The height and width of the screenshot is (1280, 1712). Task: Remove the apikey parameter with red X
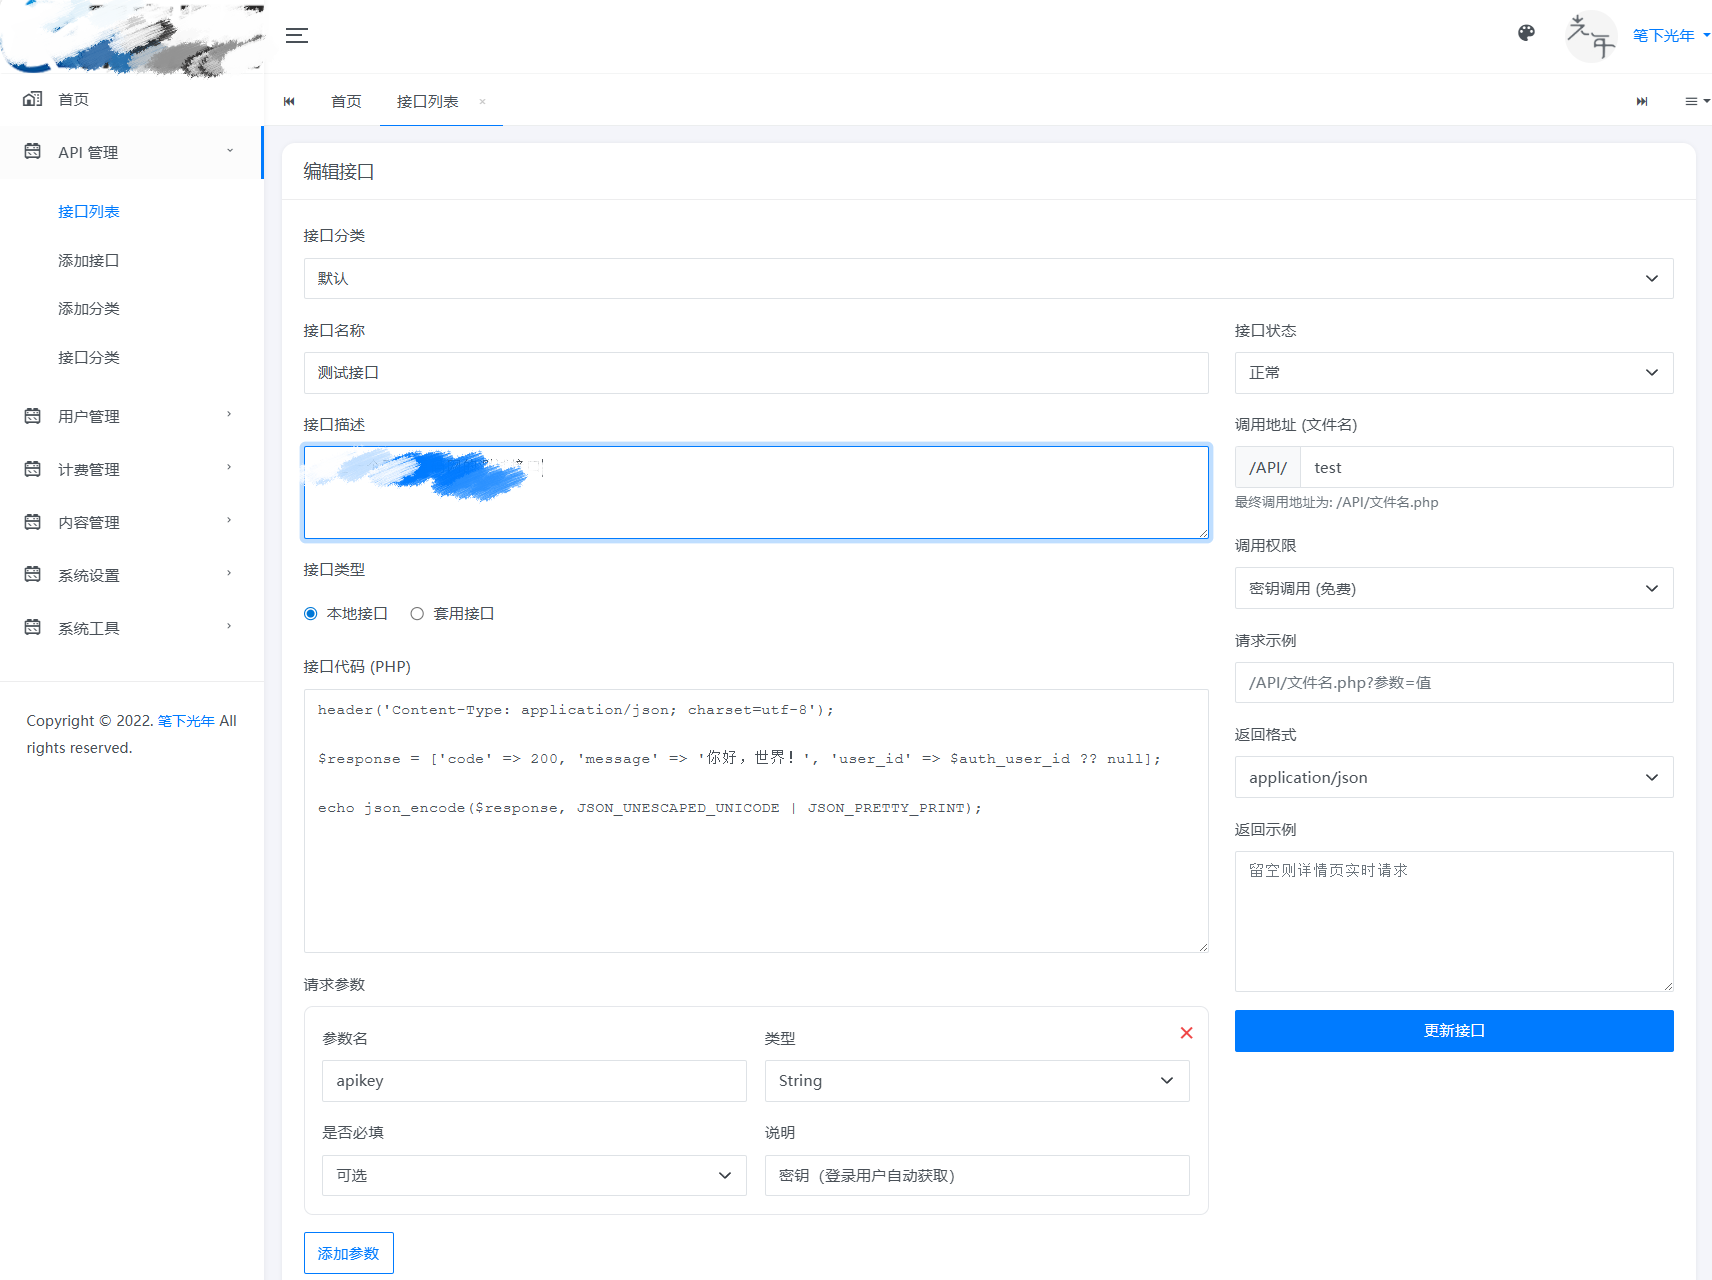click(x=1186, y=1033)
